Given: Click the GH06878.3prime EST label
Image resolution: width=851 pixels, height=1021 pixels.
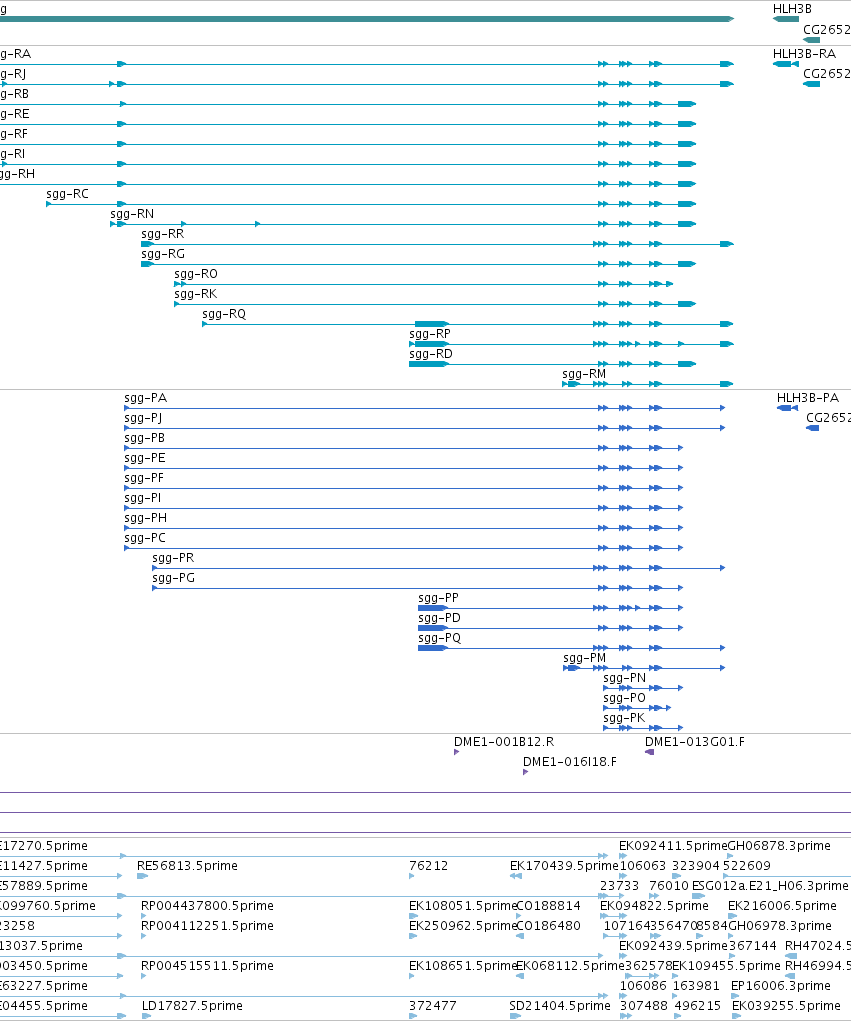Looking at the screenshot, I should 779,846.
